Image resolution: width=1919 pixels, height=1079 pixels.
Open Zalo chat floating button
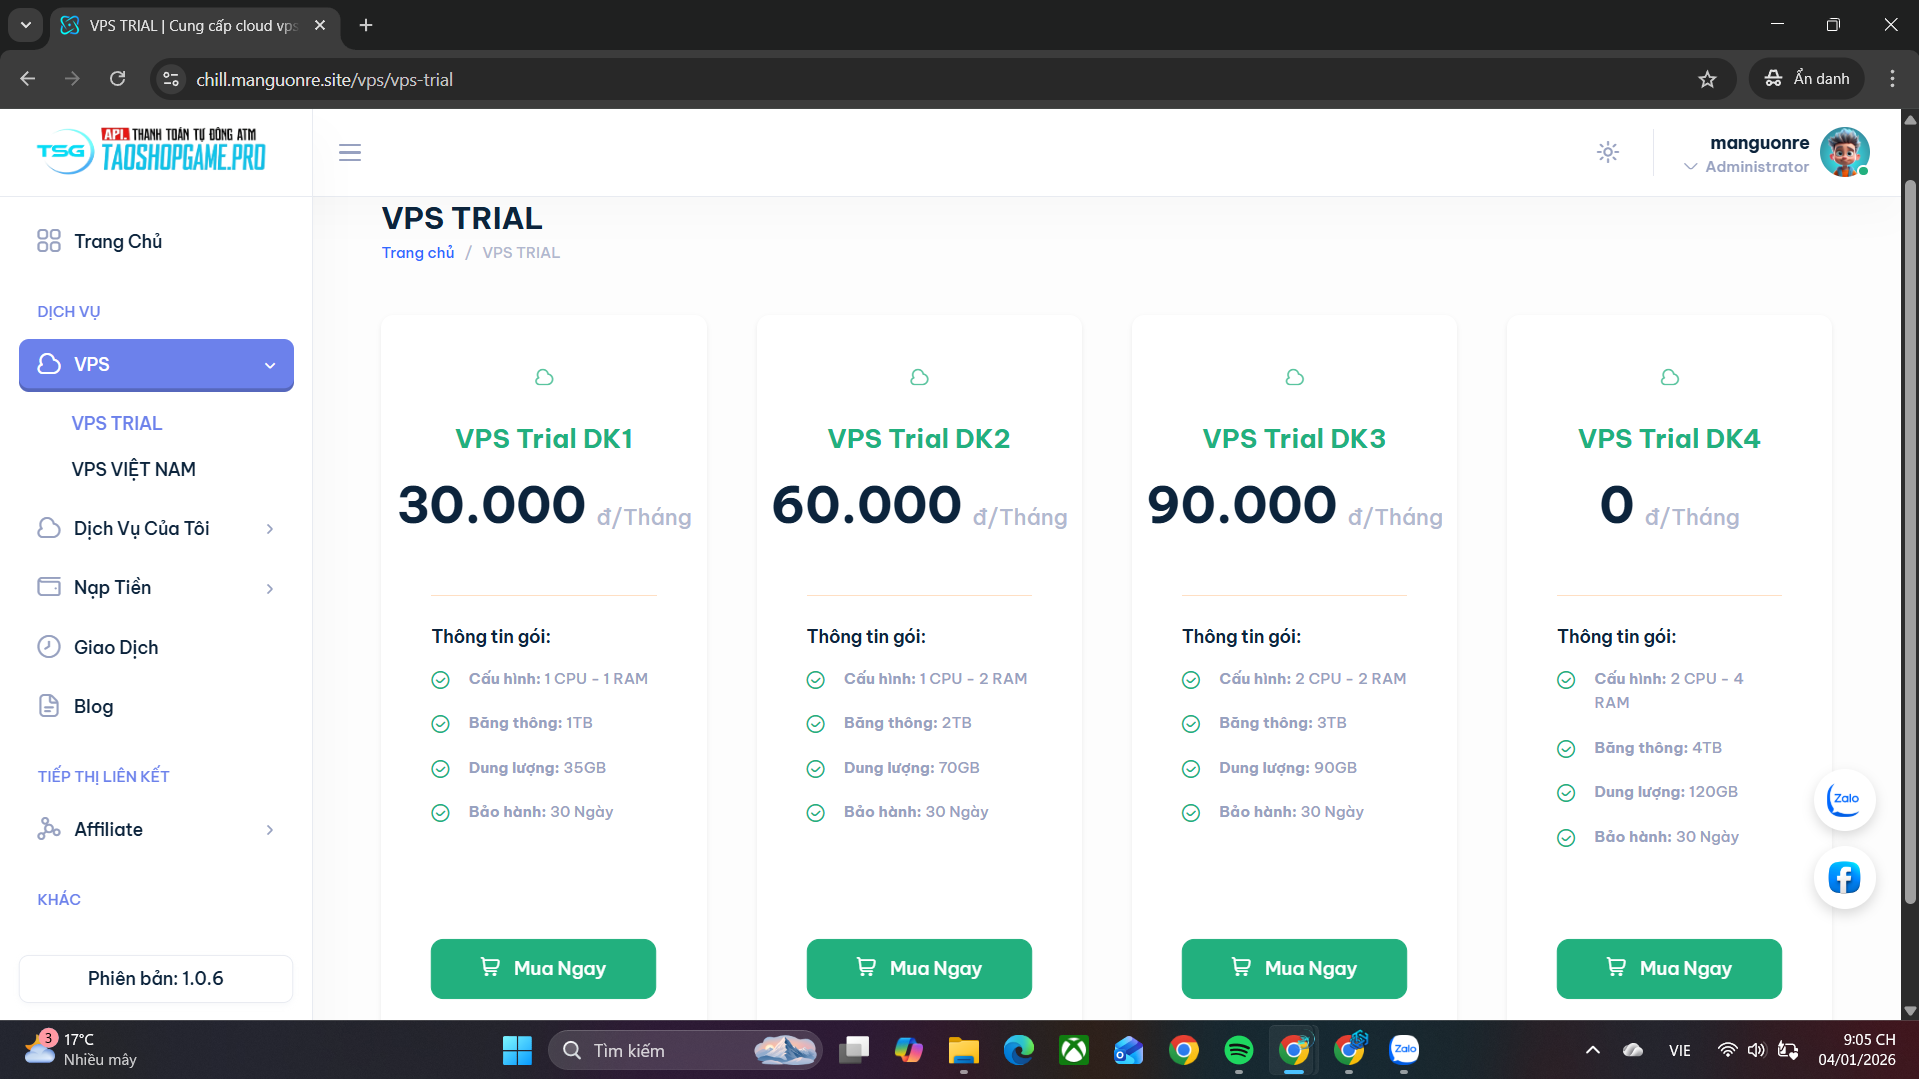coord(1843,799)
